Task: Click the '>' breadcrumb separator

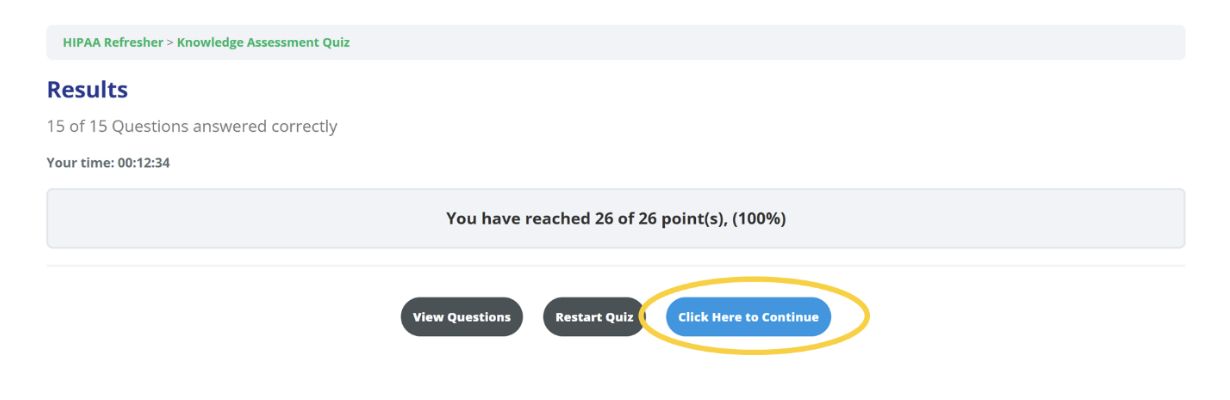Action: [x=171, y=43]
